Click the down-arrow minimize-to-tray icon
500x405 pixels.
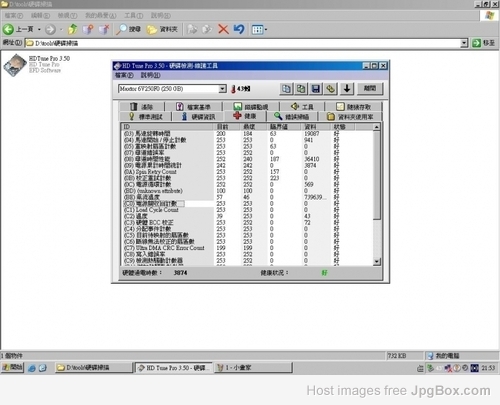[347, 89]
